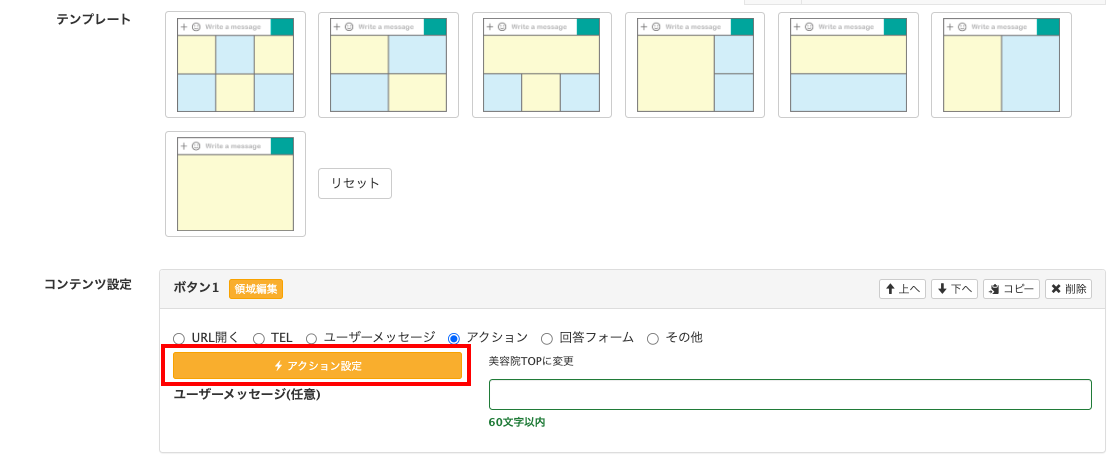Select the two side-by-side columns template
Viewport: 1112px width, 459px height.
pos(1001,65)
